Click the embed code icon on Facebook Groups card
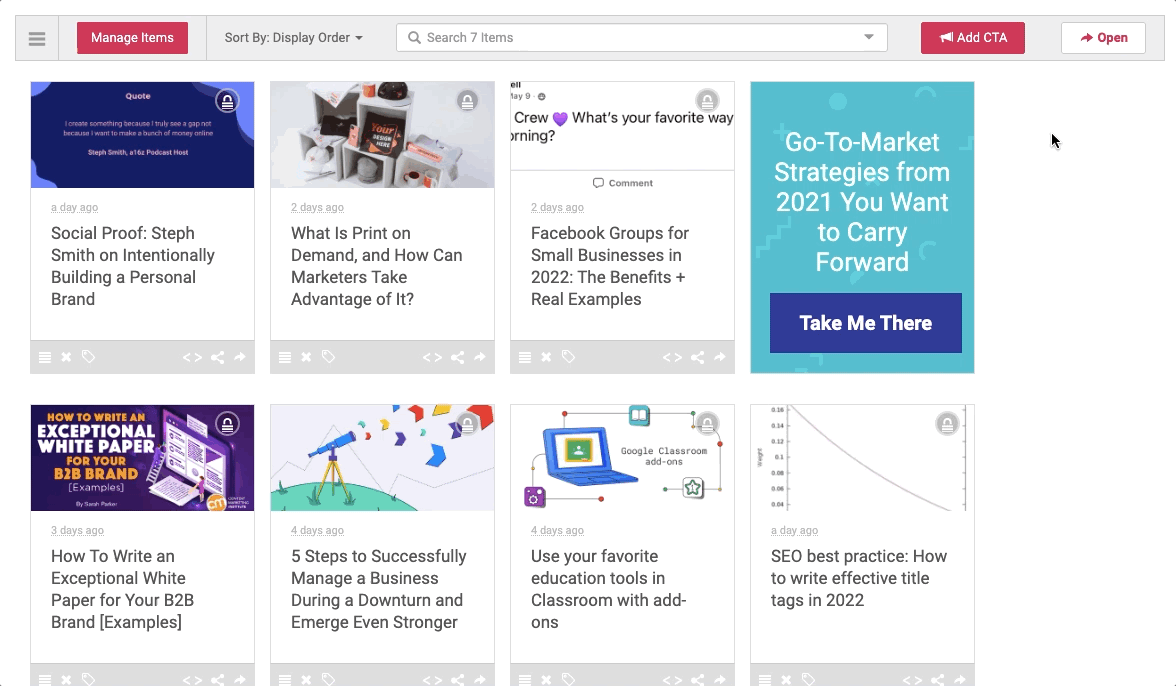 tap(672, 357)
